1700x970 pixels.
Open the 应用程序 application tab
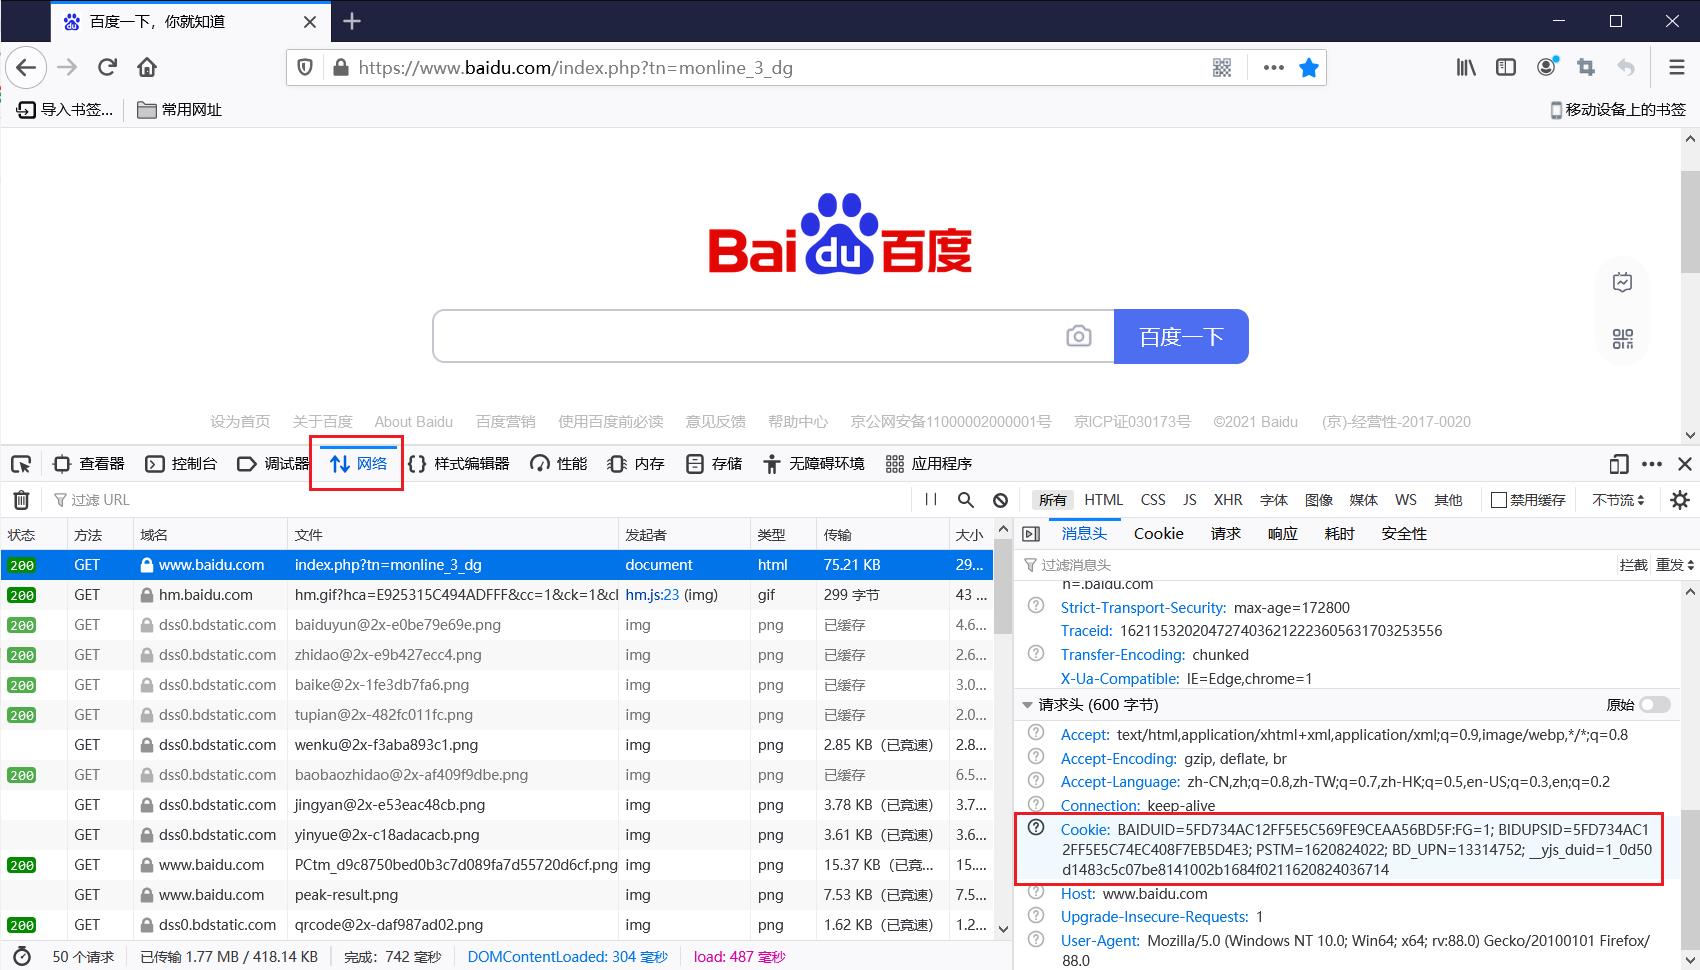pos(929,464)
